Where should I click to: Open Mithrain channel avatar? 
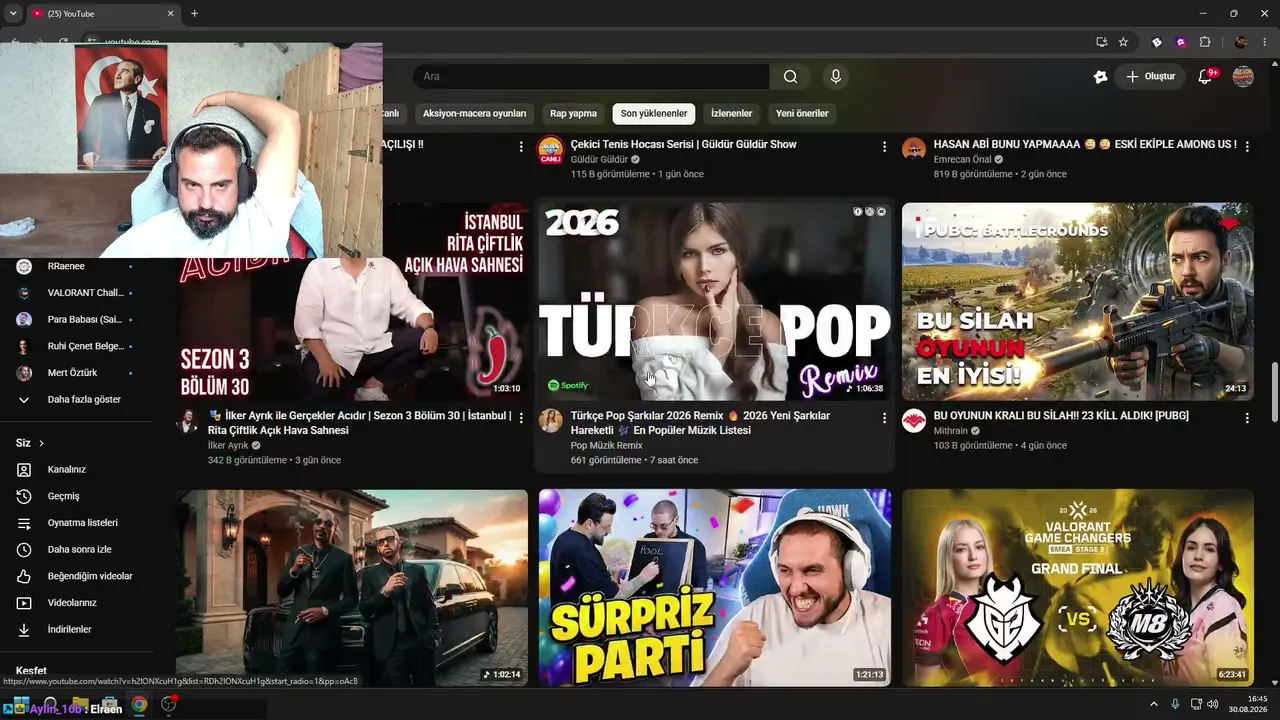[914, 421]
